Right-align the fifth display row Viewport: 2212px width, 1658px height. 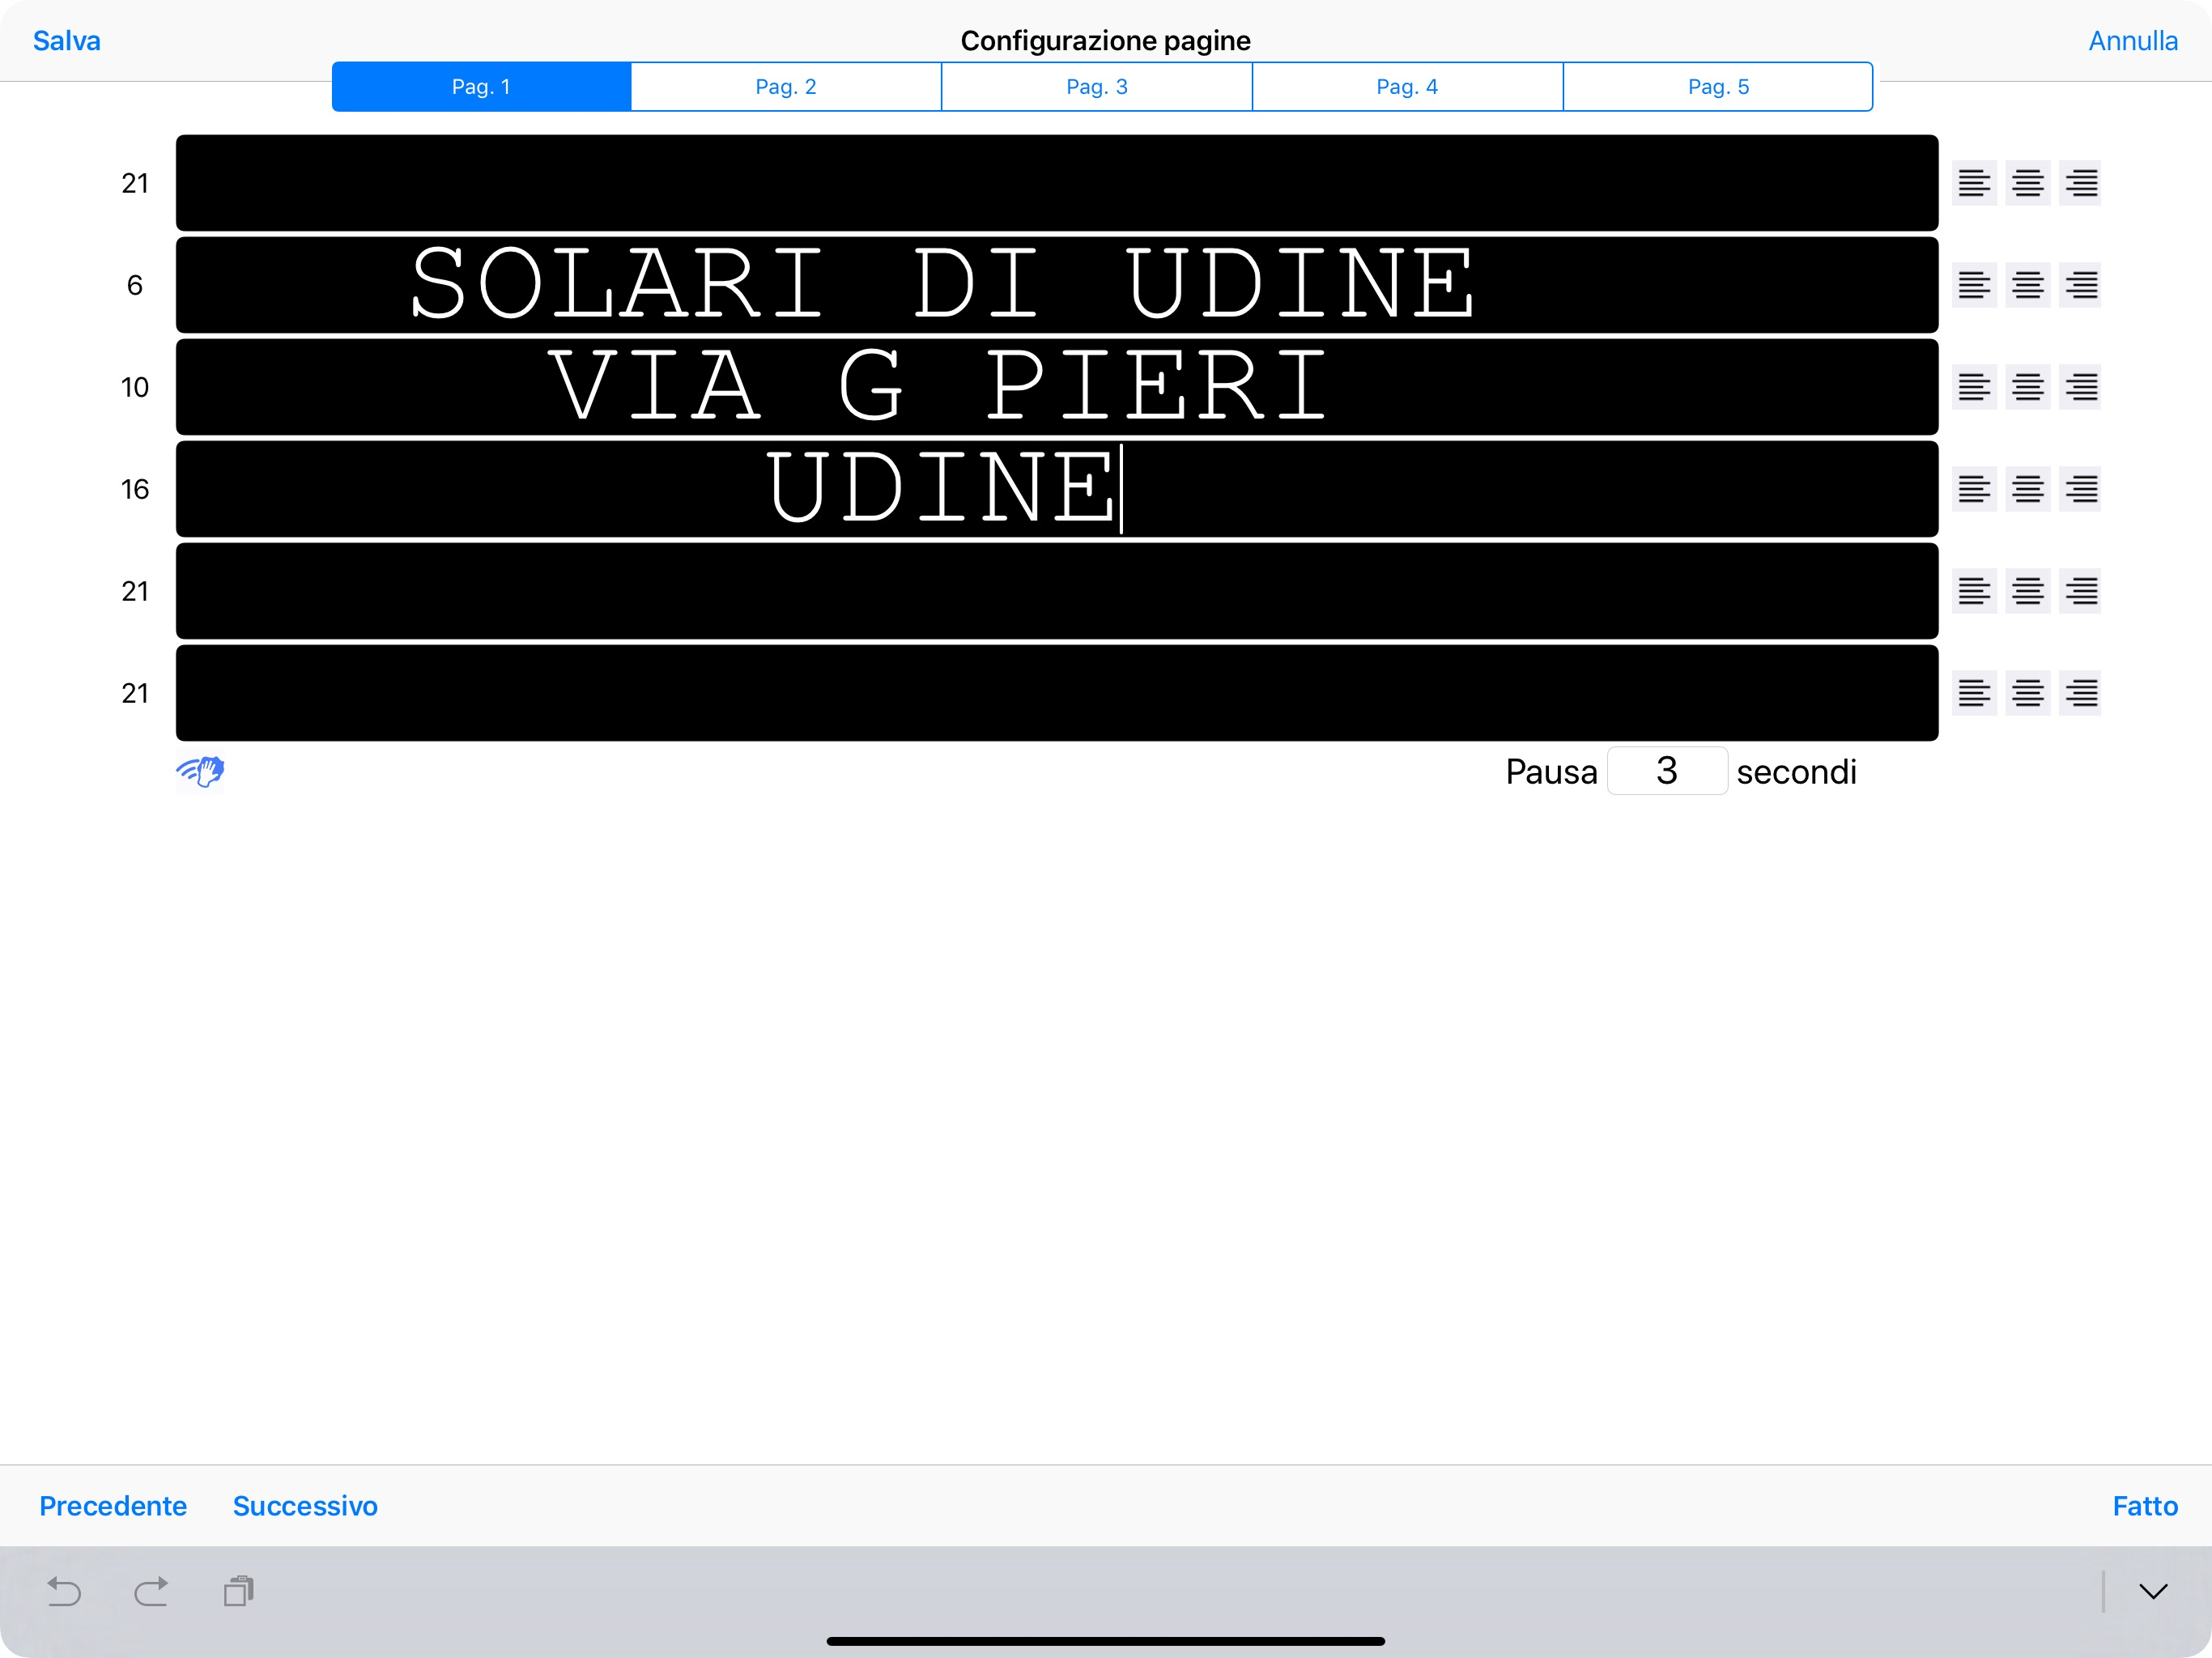[x=2080, y=591]
